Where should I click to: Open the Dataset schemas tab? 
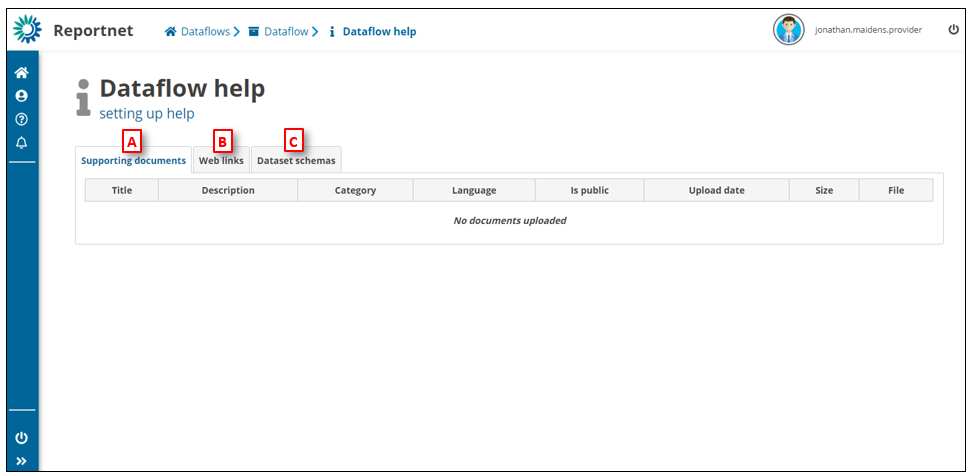296,160
